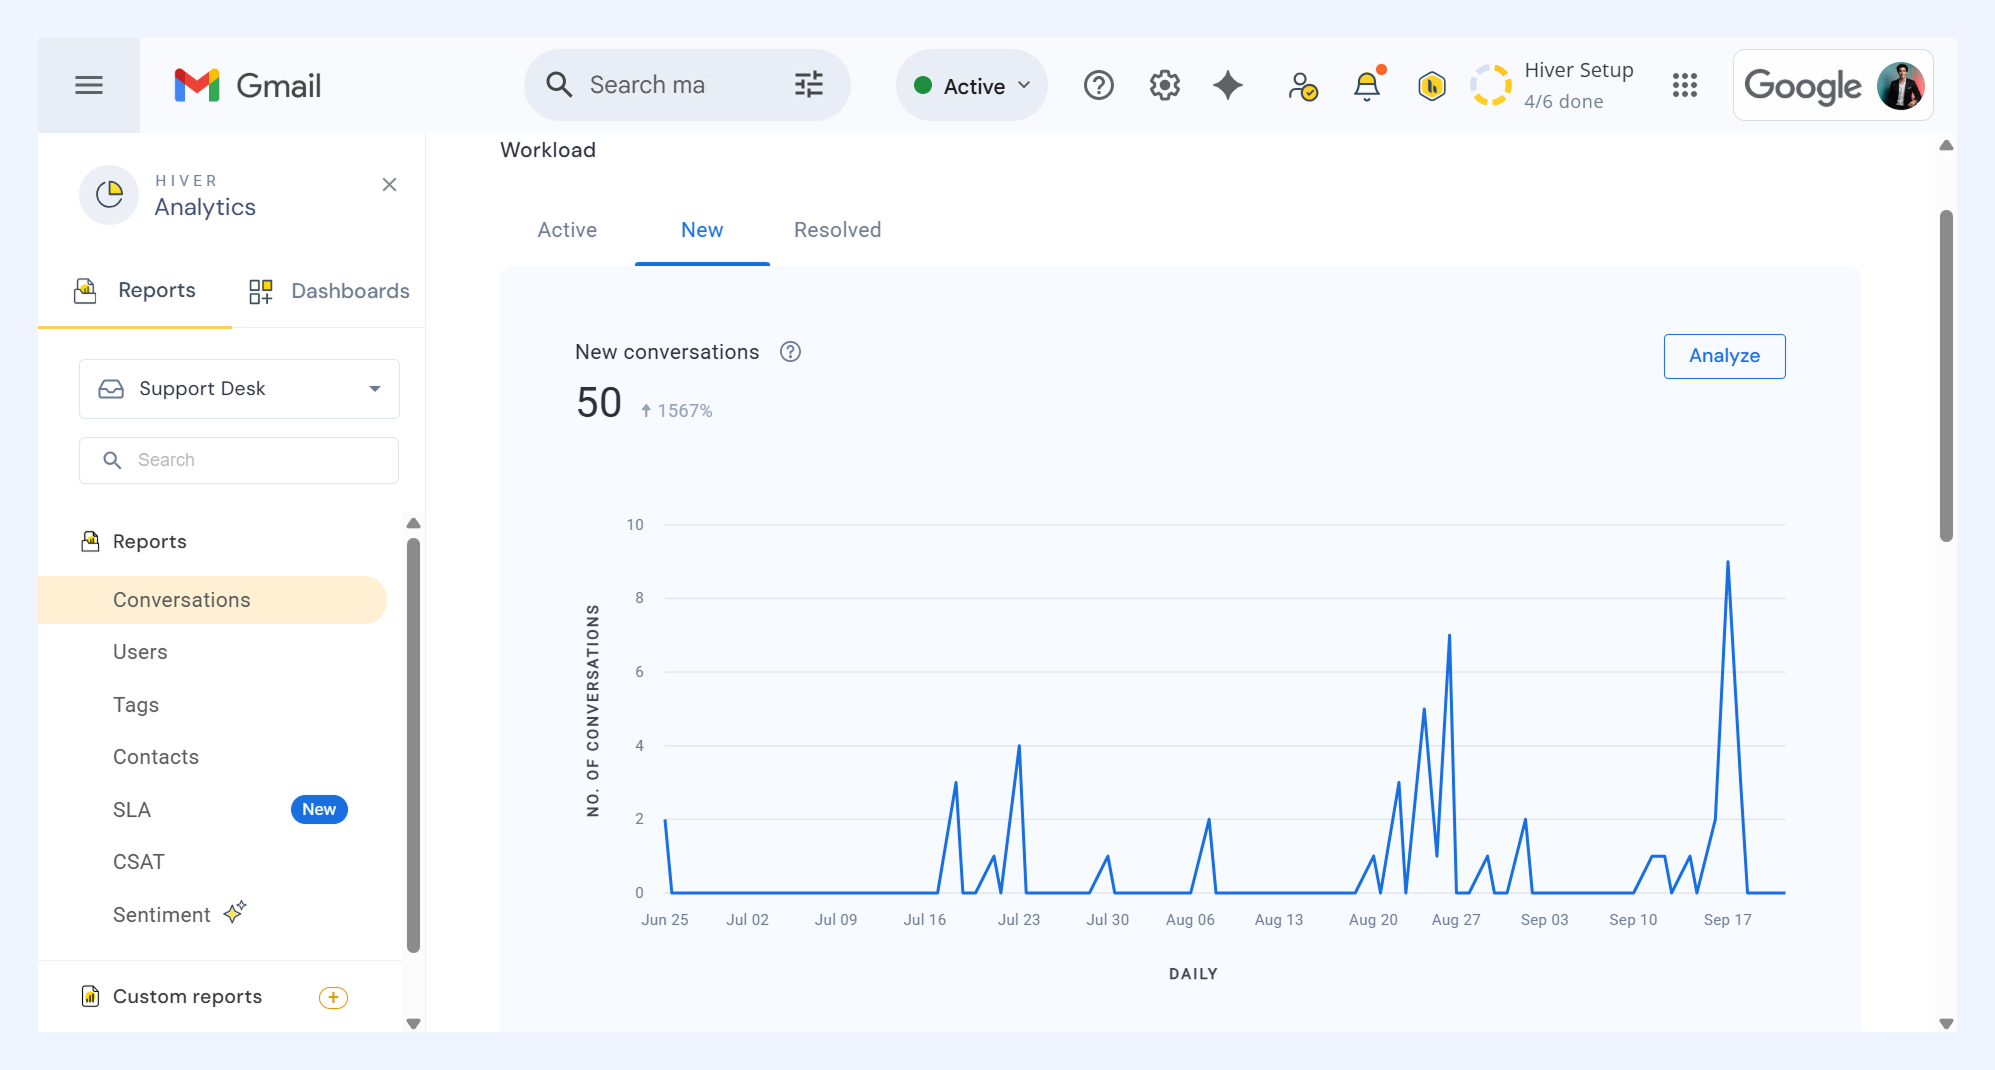Screen dimensions: 1995x1070
Task: Open Hiver Setup progress panel
Action: pos(1554,86)
